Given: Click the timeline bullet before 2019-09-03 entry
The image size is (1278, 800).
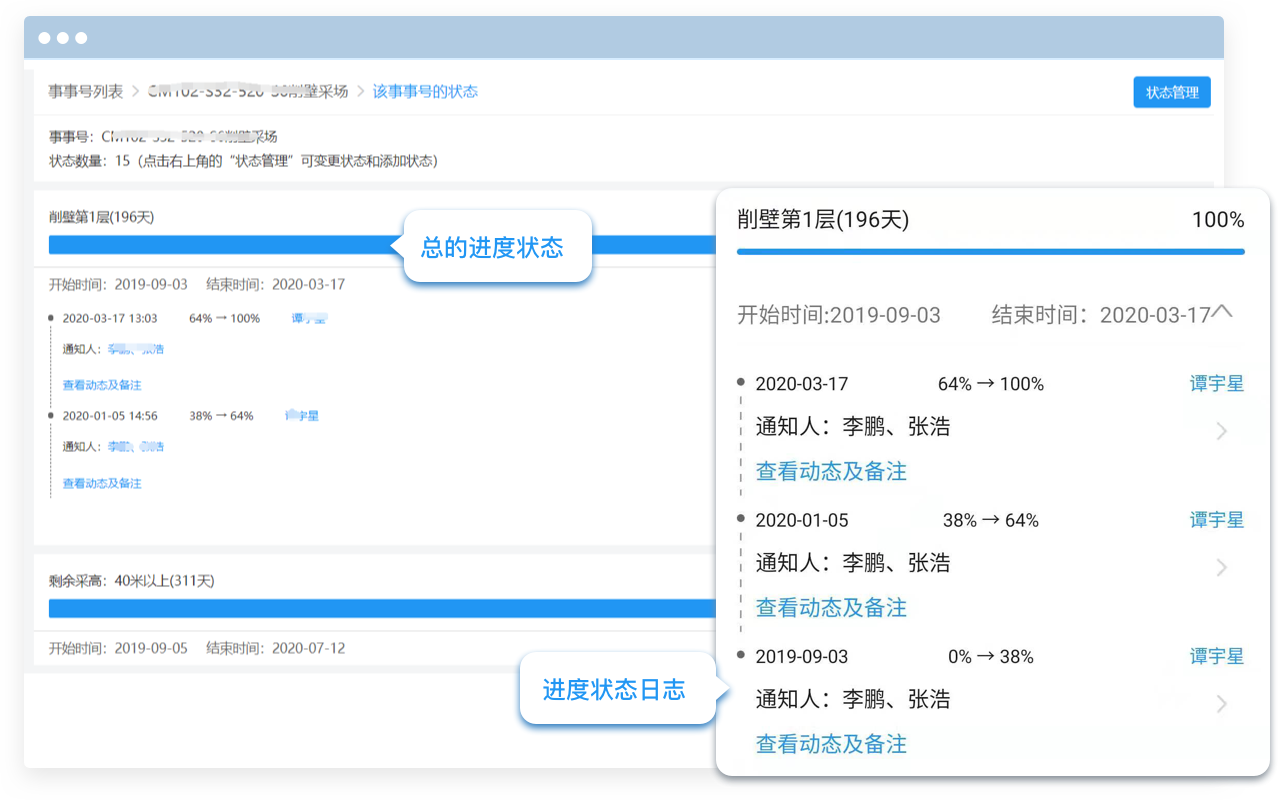Looking at the screenshot, I should tap(740, 656).
